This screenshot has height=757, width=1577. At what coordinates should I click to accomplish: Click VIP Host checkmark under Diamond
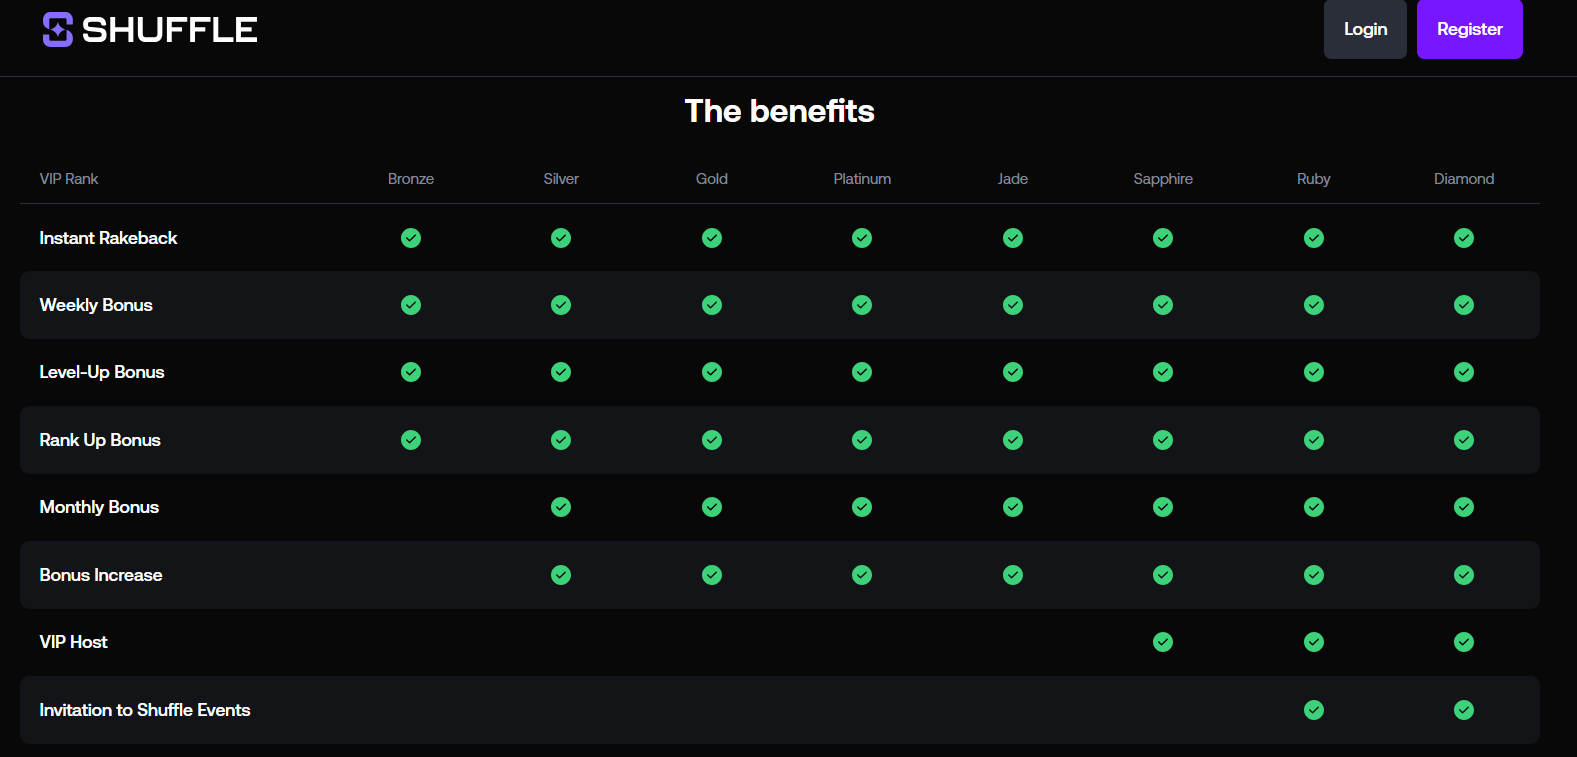coord(1464,642)
